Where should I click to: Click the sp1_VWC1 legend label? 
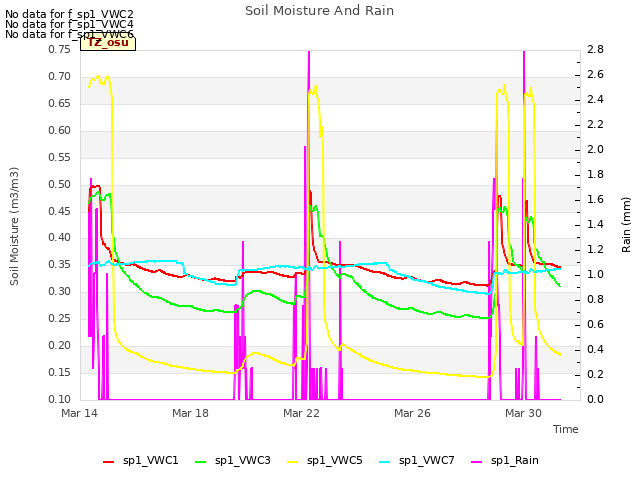tap(151, 460)
